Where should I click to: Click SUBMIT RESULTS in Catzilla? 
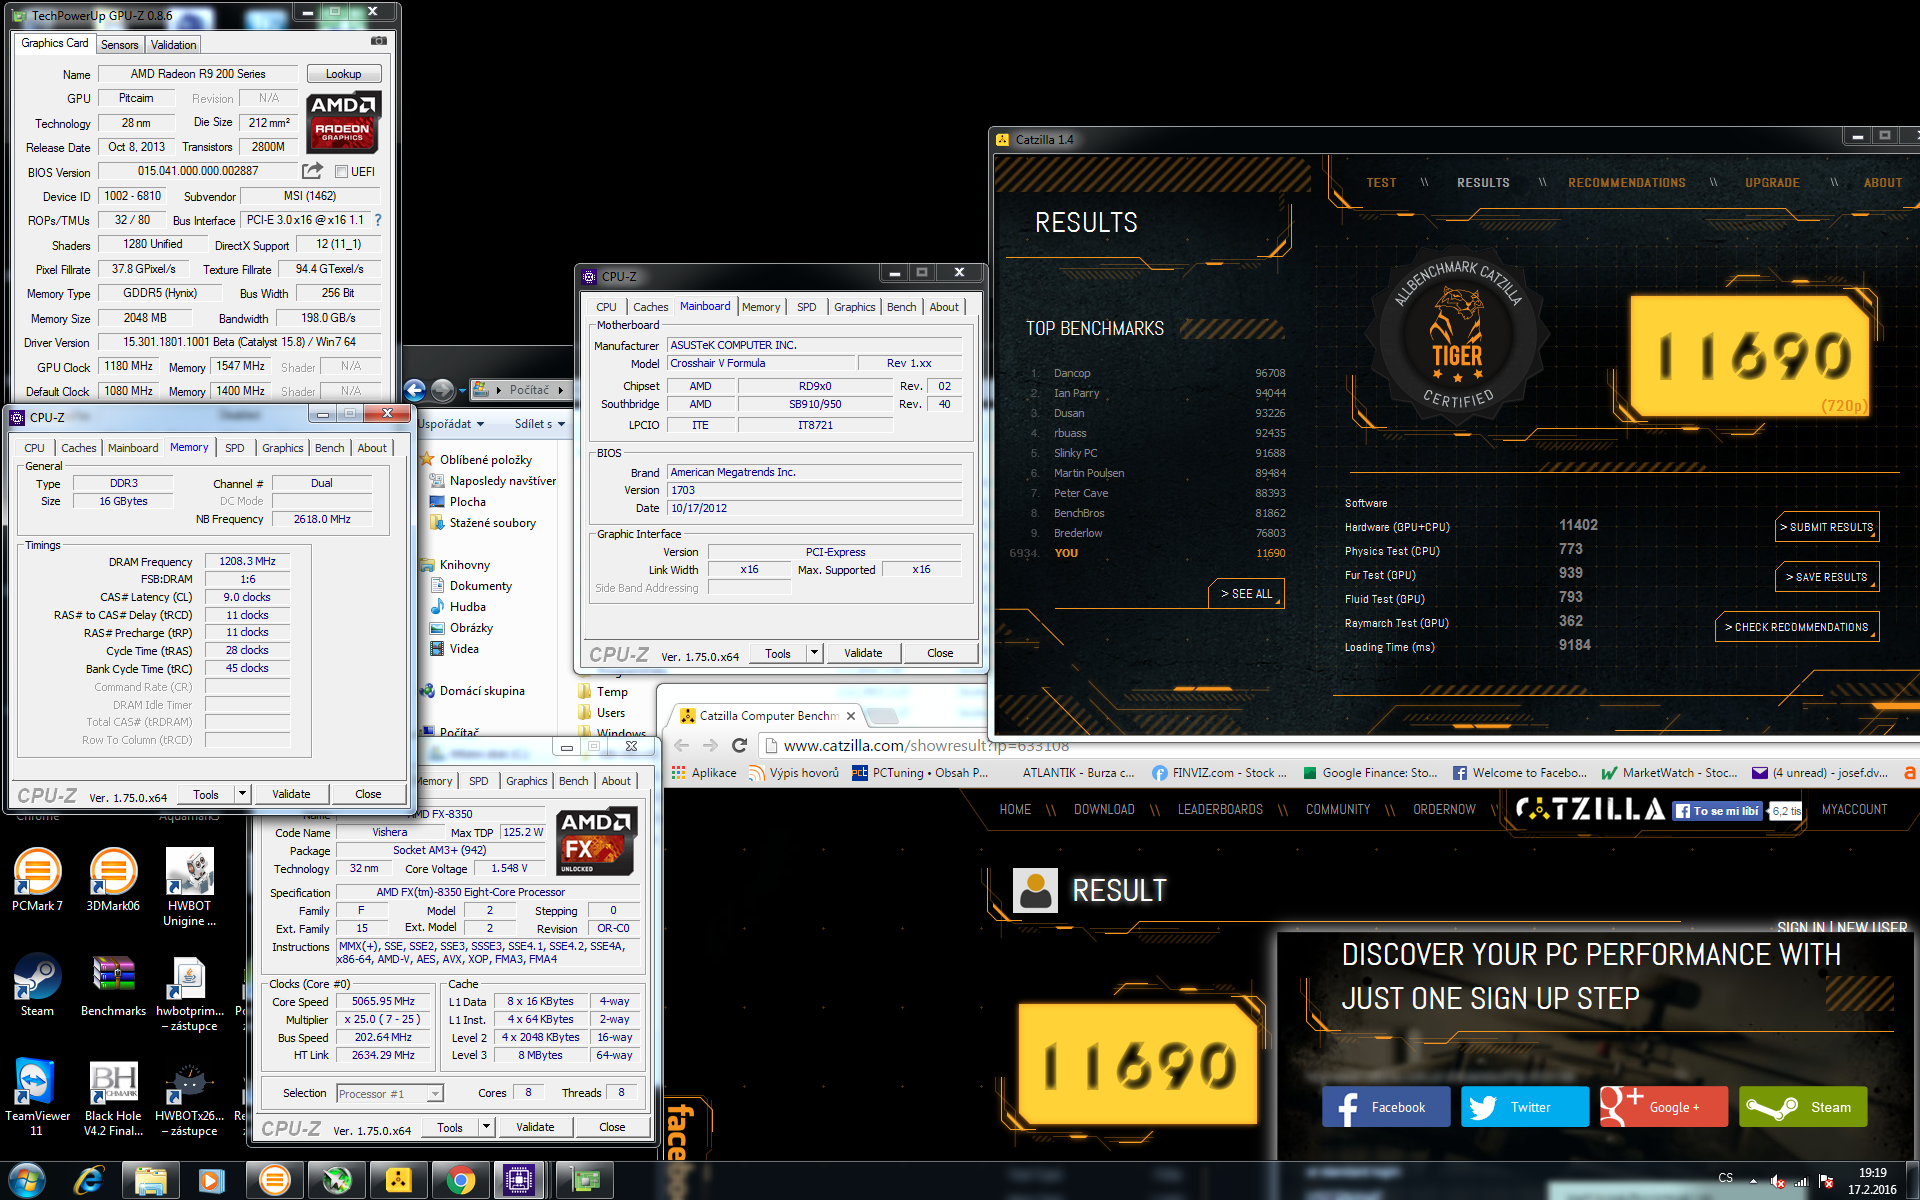coord(1826,527)
